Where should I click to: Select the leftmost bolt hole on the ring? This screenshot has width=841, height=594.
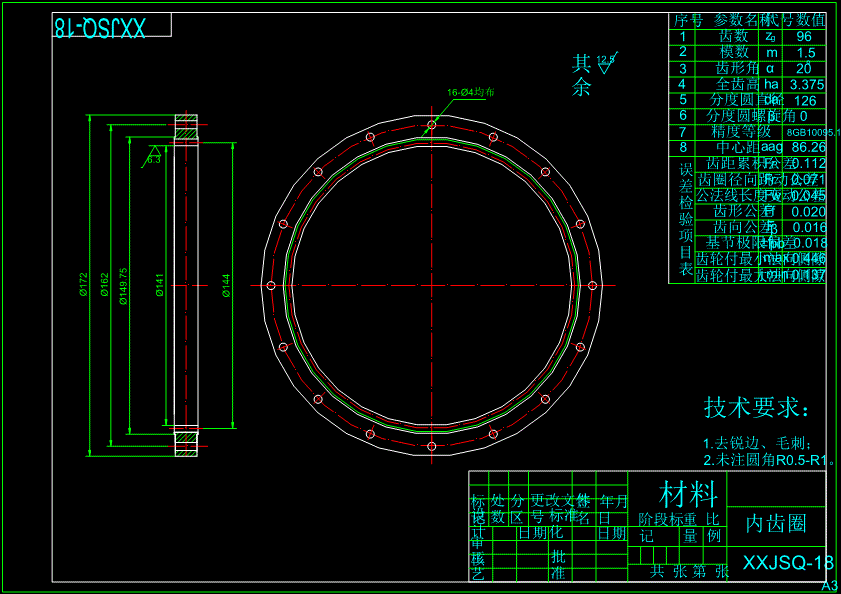[x=270, y=286]
